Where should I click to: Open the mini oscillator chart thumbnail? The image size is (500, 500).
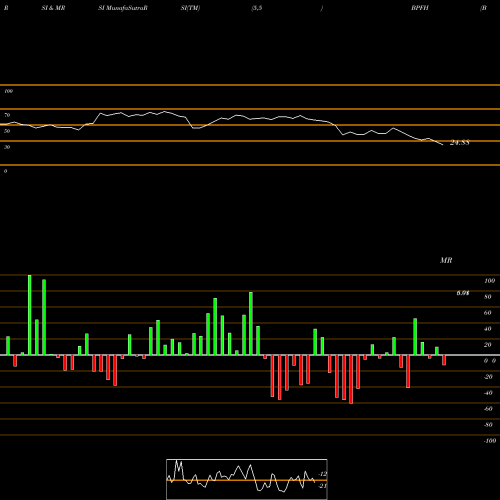247,479
